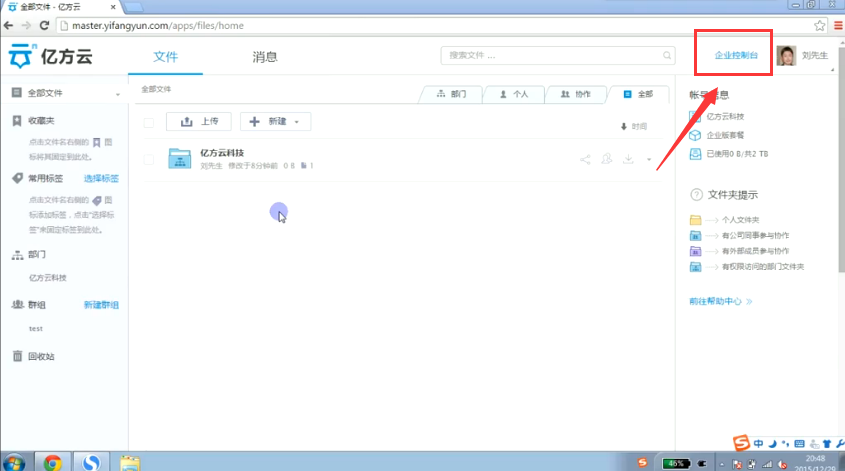Tick the 亿方云科技 folder checkbox
The height and width of the screenshot is (471, 845).
coord(149,159)
